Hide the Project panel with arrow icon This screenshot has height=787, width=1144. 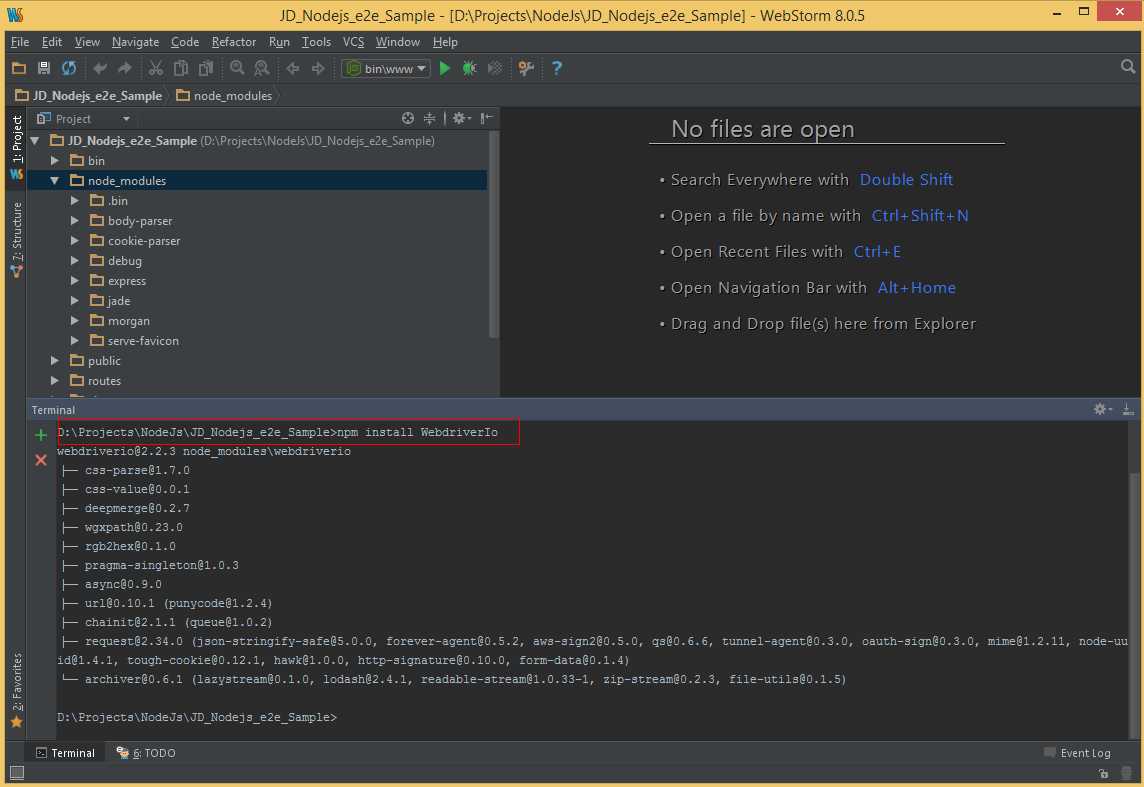(487, 118)
